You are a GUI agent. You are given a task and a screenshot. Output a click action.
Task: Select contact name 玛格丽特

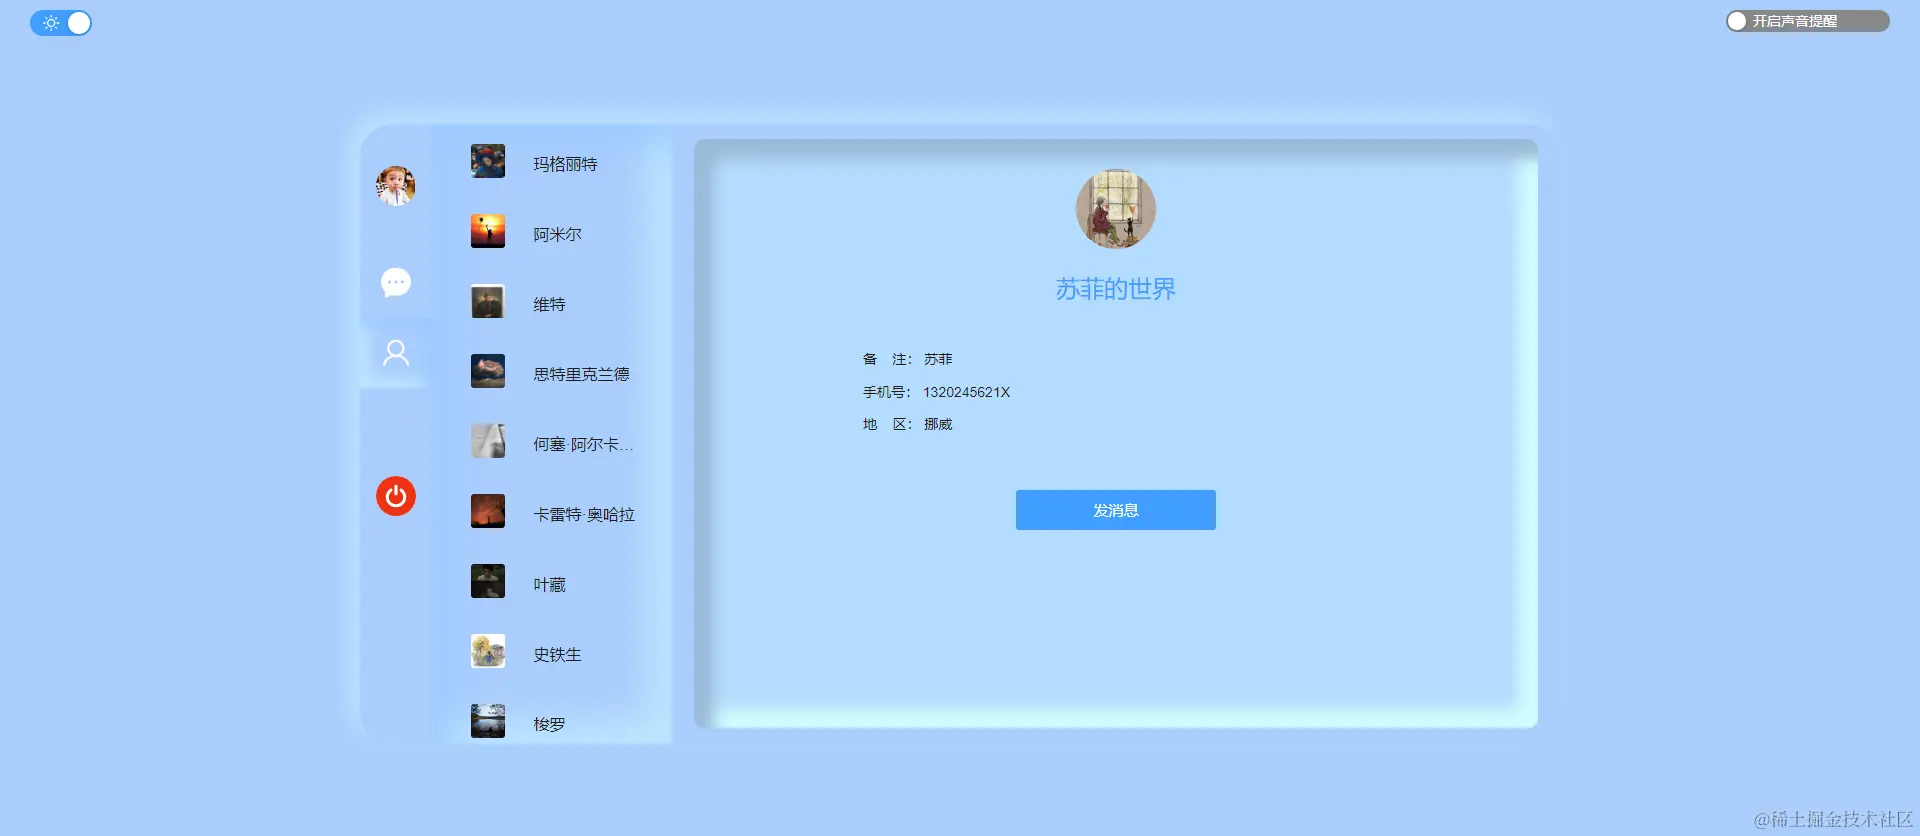tap(565, 164)
